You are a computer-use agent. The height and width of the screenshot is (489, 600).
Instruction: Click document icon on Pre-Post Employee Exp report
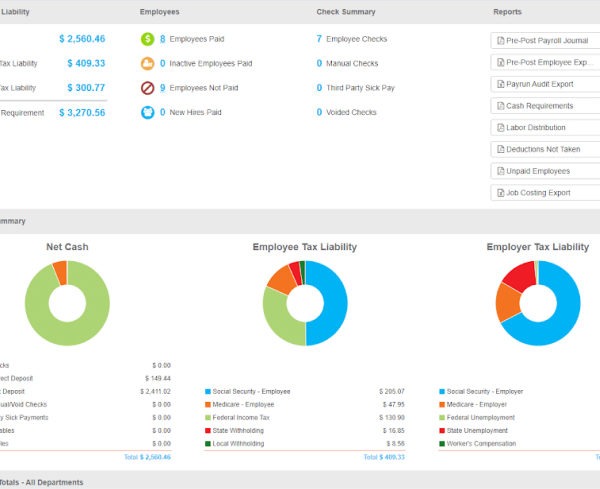point(500,62)
